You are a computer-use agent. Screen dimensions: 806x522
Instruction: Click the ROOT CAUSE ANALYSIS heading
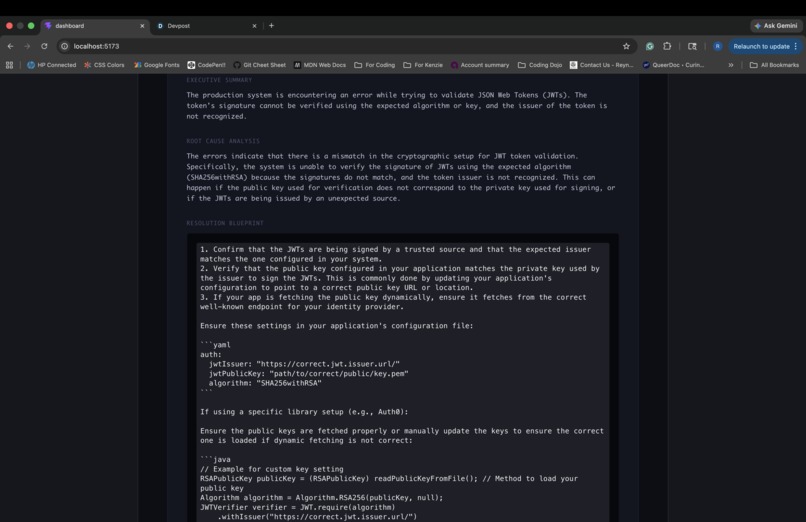[x=223, y=141]
